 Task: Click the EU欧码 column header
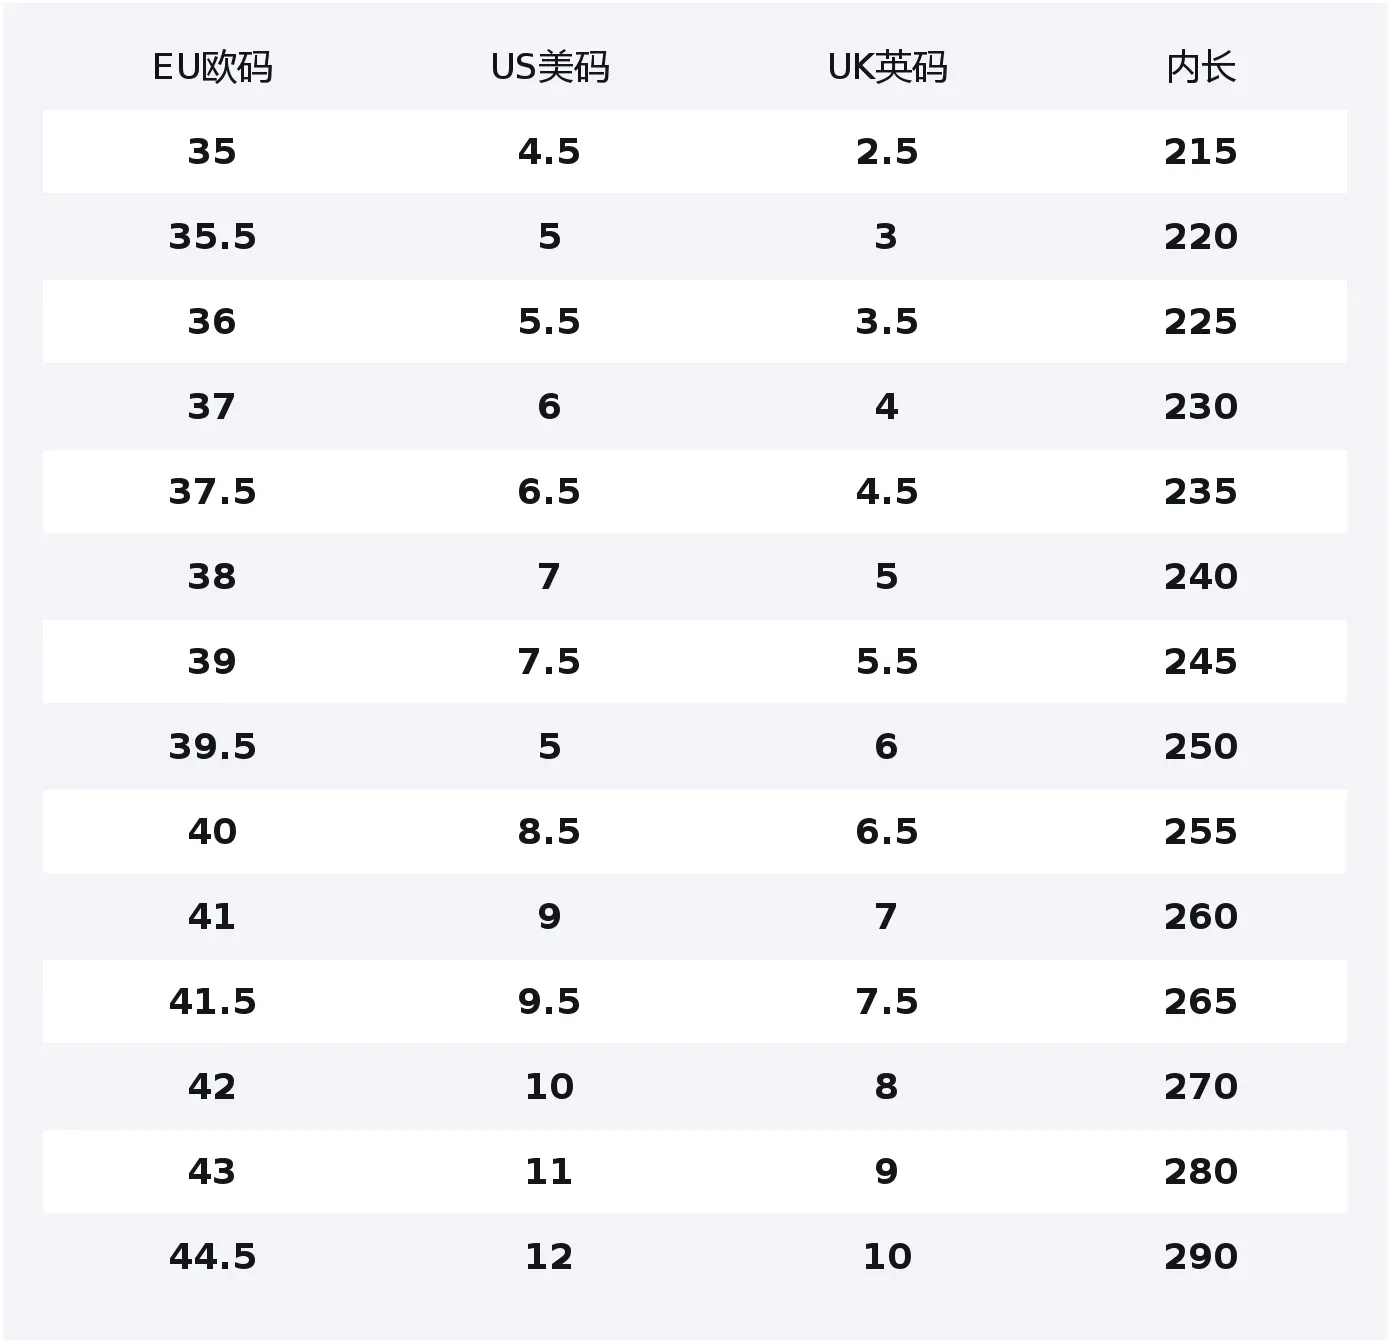click(212, 68)
